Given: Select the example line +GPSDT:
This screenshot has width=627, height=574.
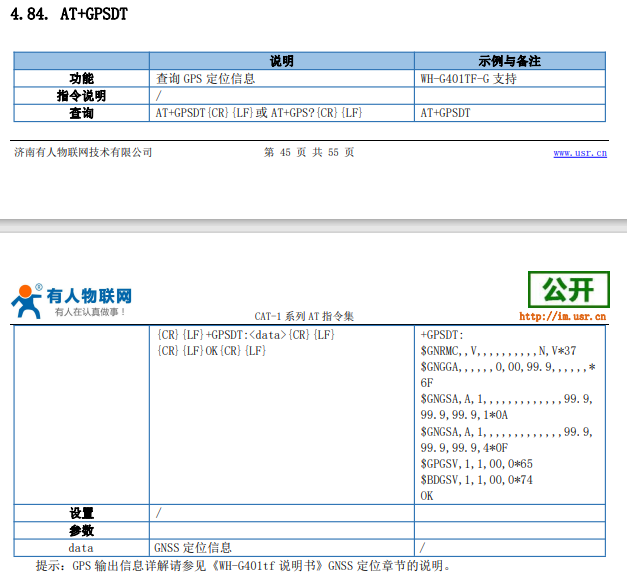Looking at the screenshot, I should tap(441, 335).
